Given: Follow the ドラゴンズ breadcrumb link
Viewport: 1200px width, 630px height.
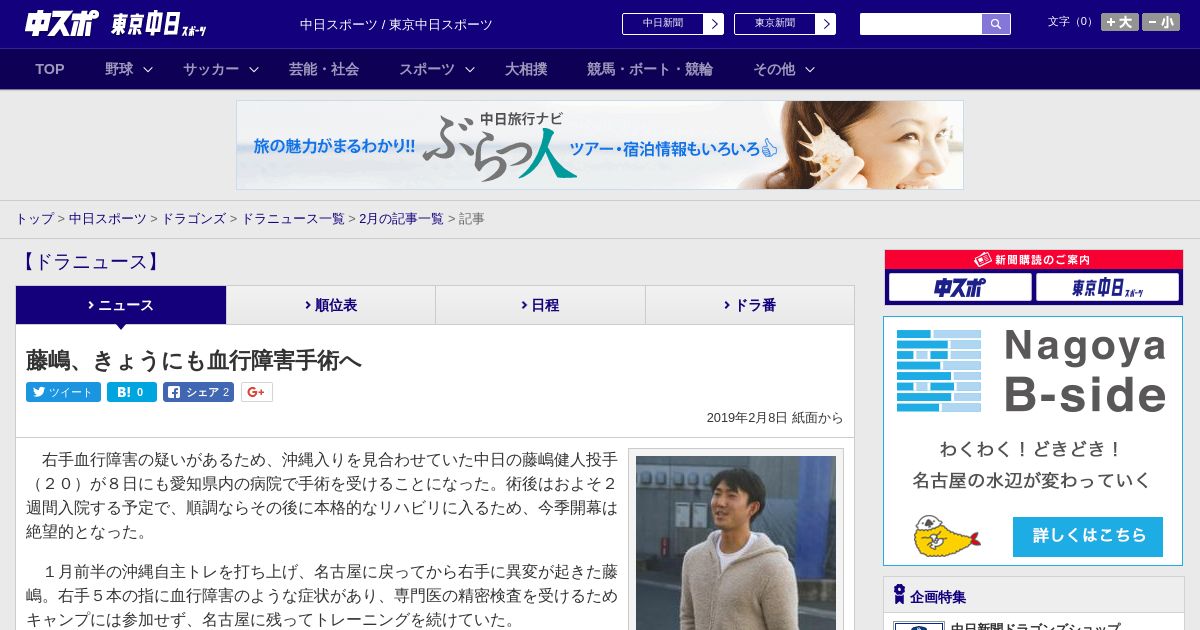Looking at the screenshot, I should tap(194, 218).
